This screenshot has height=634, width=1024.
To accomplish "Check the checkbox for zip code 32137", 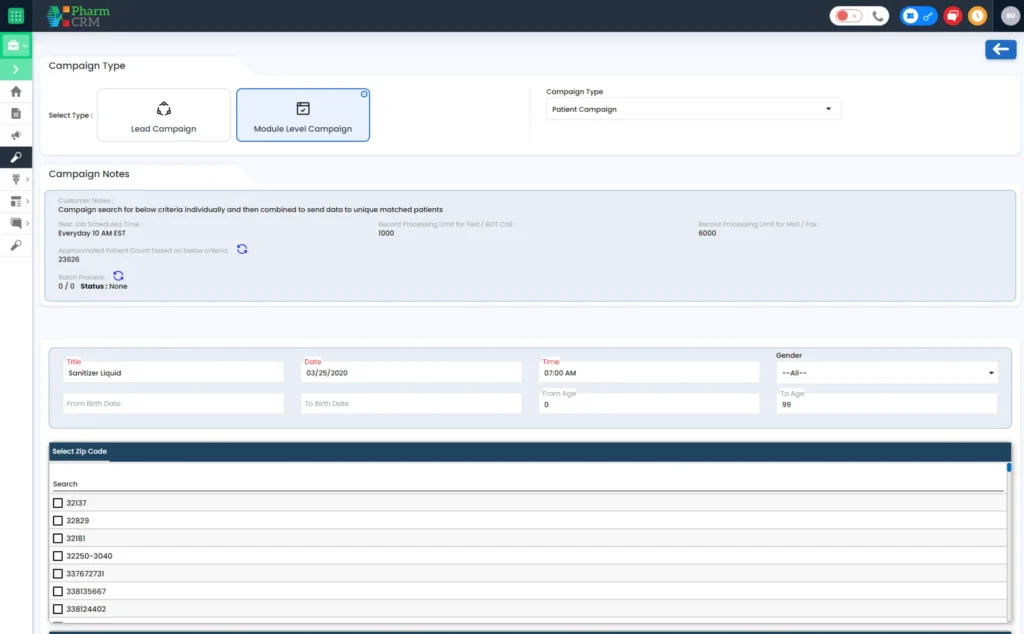I will 58,503.
